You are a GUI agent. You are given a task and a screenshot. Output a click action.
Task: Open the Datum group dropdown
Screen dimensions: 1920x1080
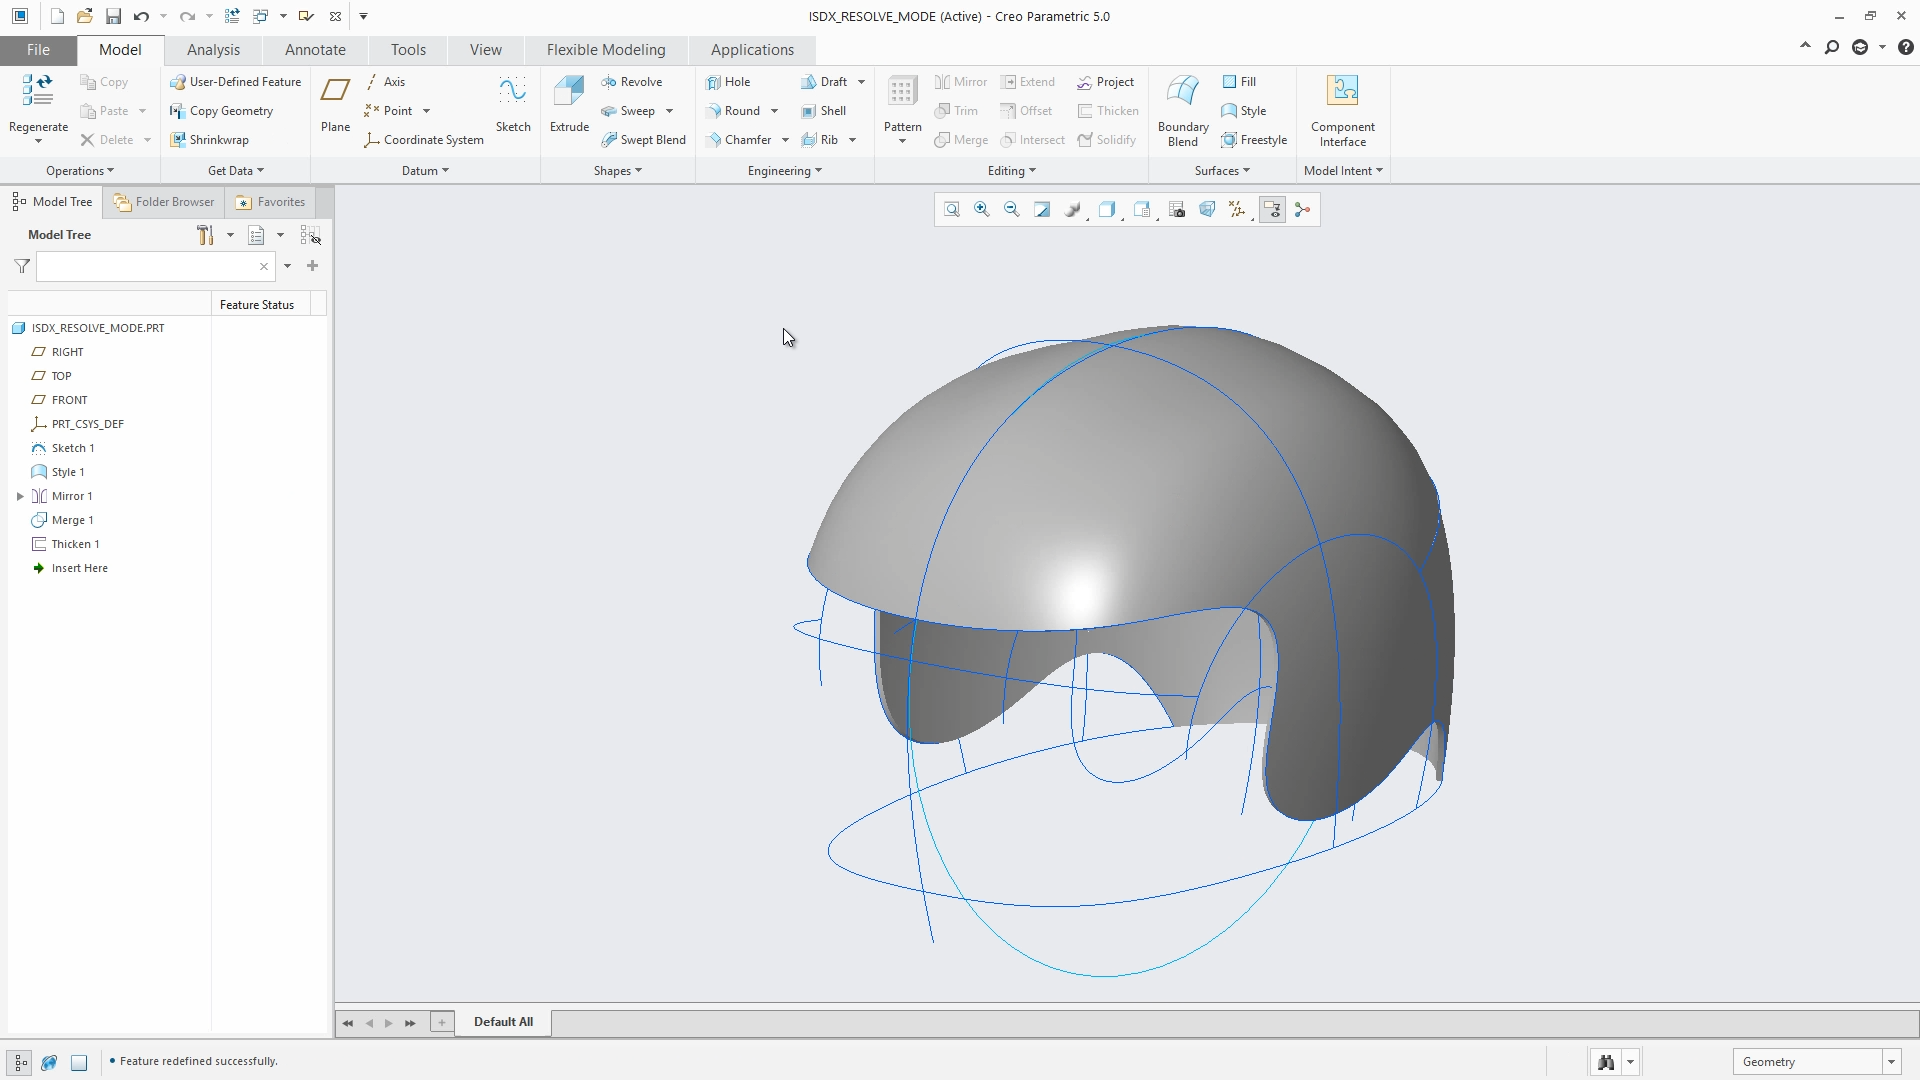tap(425, 171)
